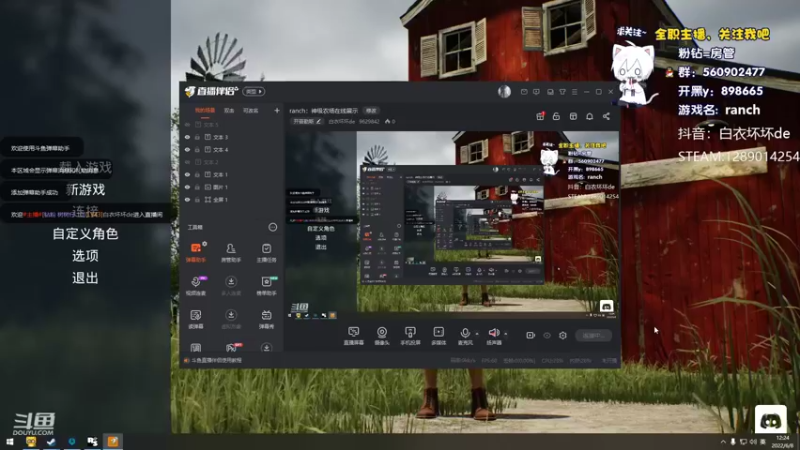This screenshot has width=800, height=450.
Task: Open the 主播任务 tool
Action: coord(266,252)
